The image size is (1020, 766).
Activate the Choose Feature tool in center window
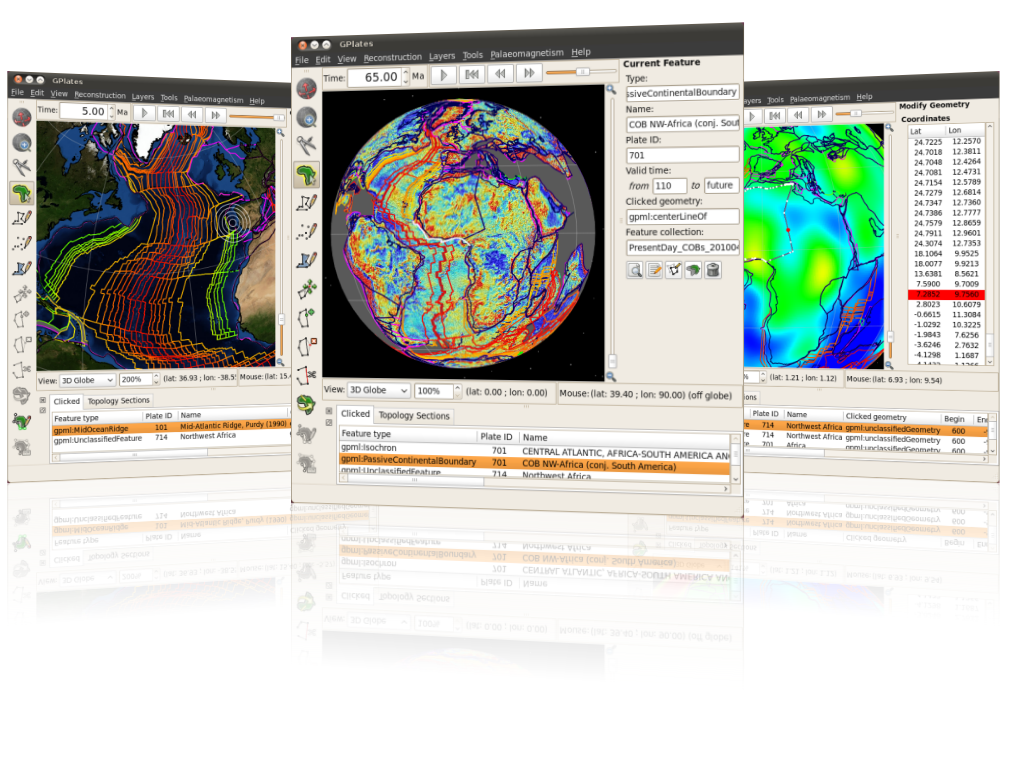click(306, 174)
